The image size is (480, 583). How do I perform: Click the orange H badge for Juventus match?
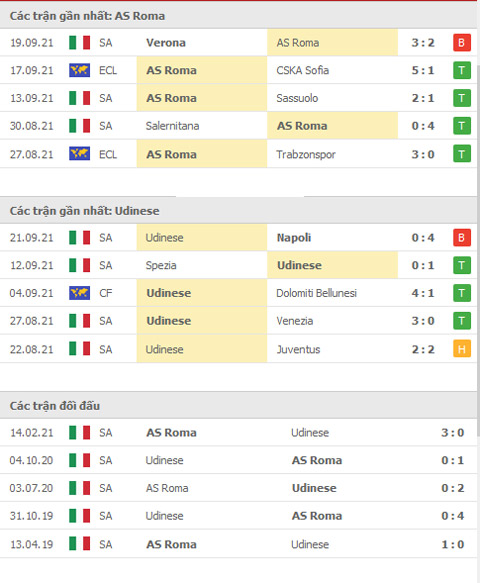pos(462,349)
